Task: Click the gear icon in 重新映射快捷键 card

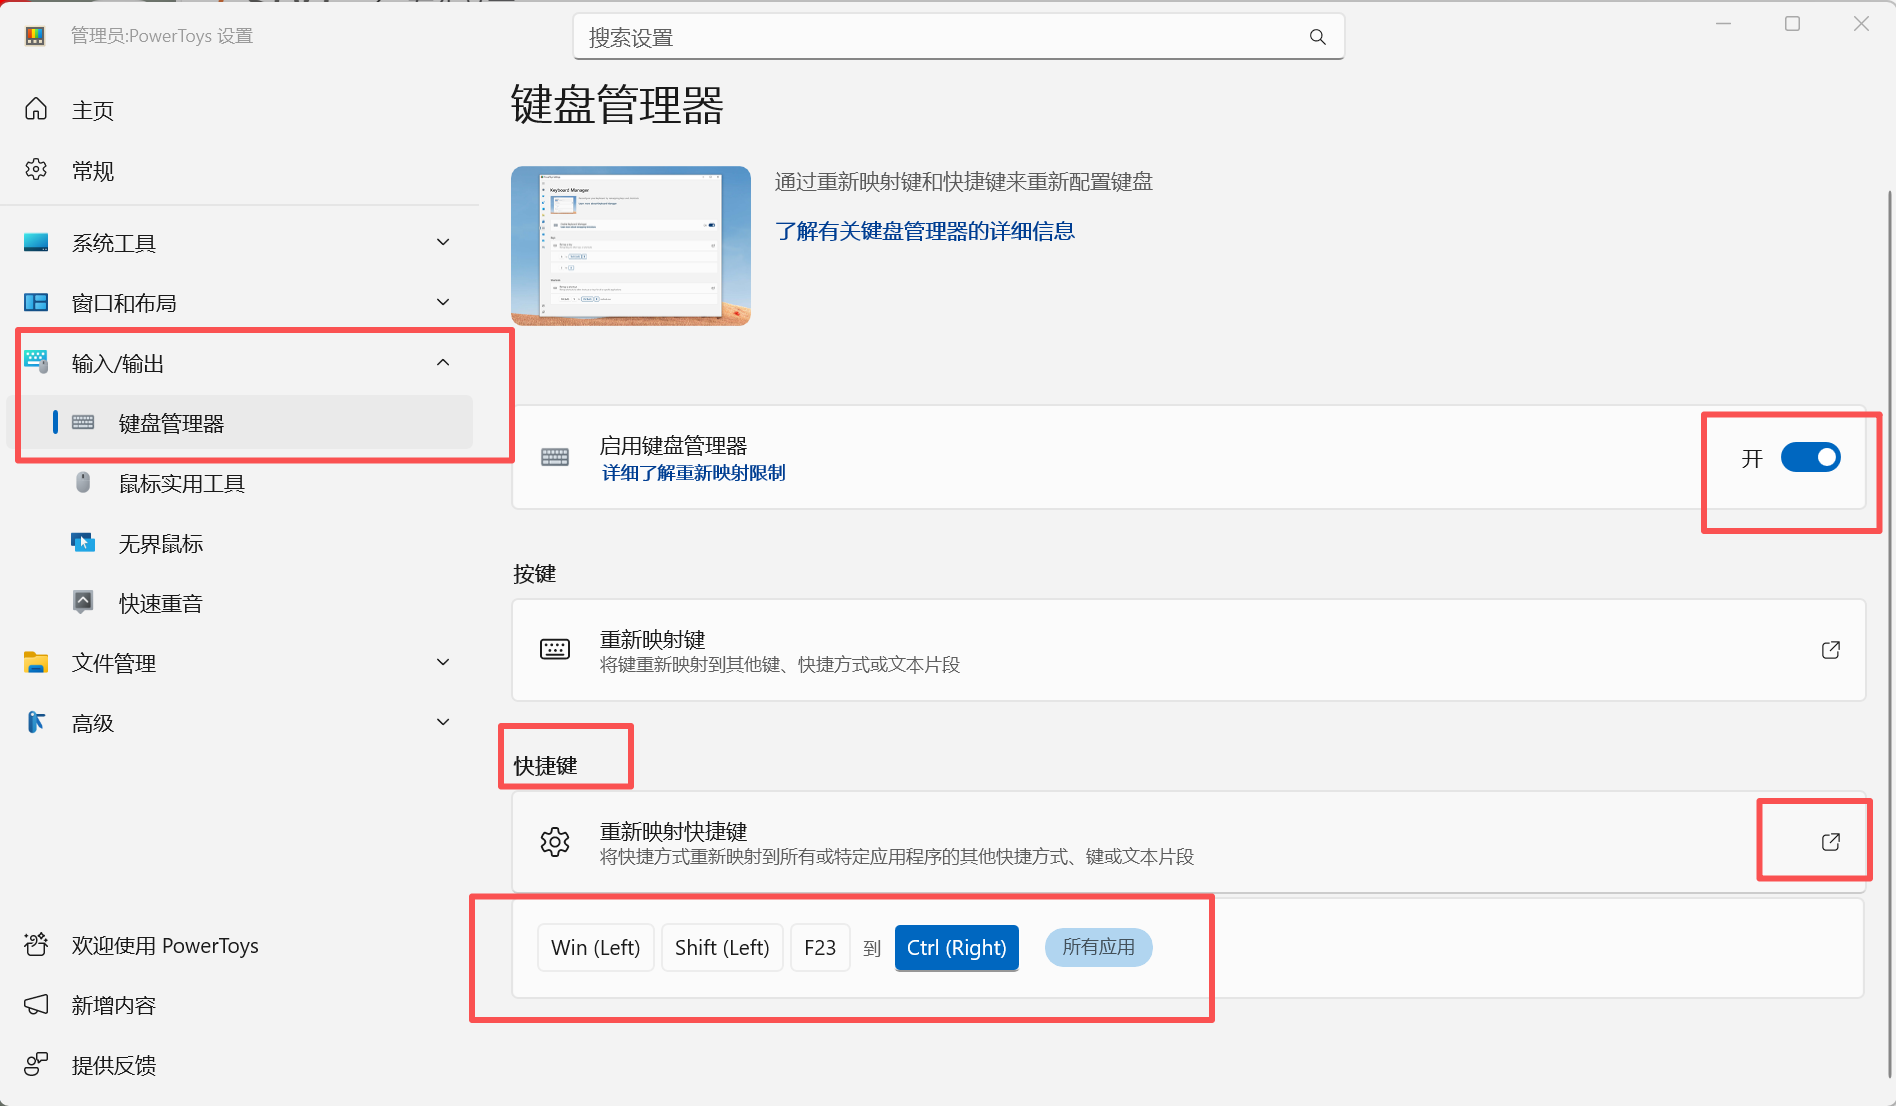Action: [x=555, y=842]
